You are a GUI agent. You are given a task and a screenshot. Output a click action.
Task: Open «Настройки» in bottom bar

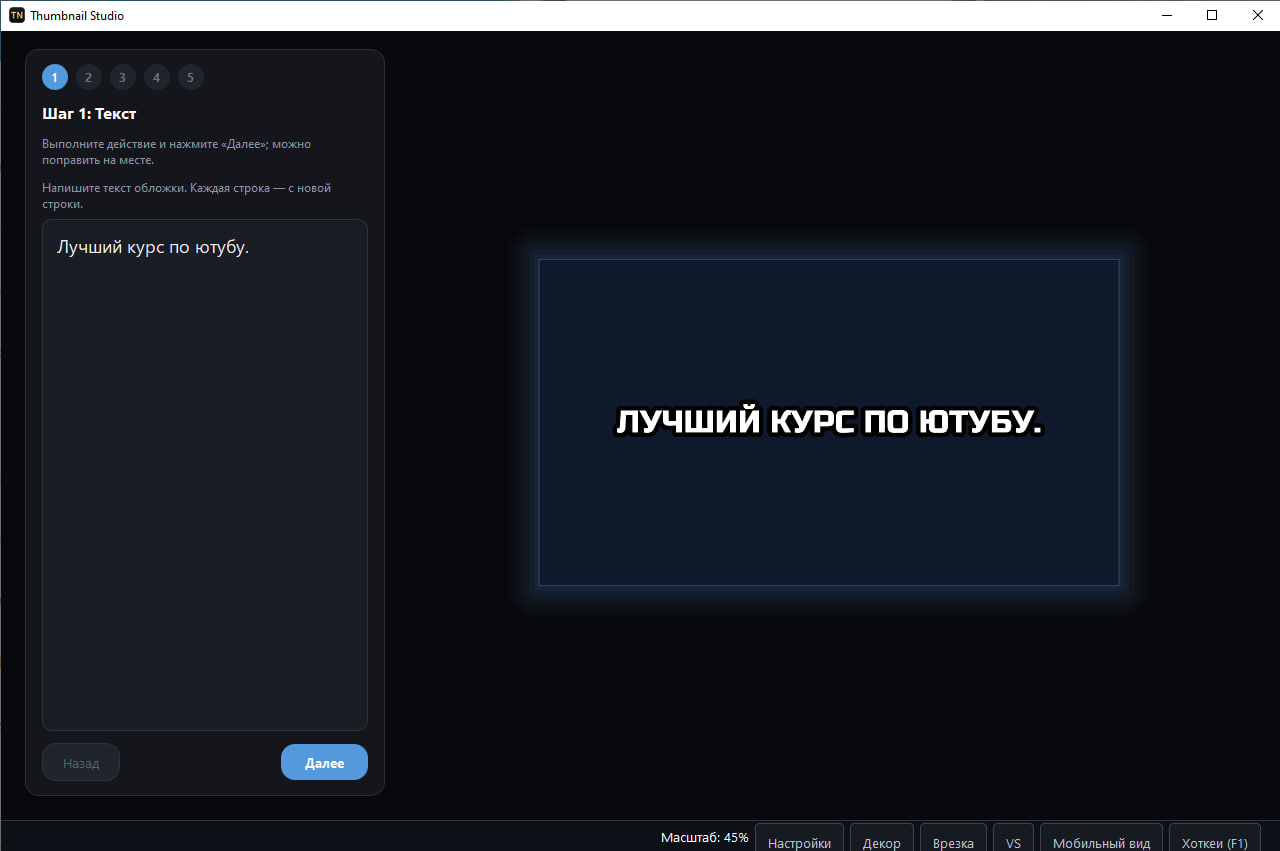click(x=799, y=838)
